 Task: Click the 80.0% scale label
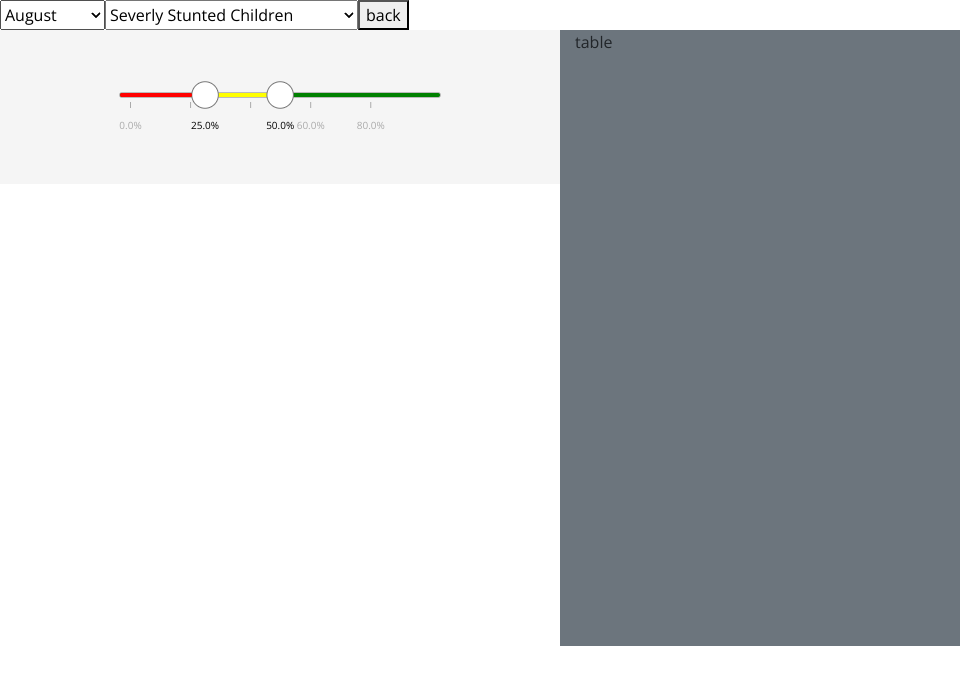click(x=371, y=126)
